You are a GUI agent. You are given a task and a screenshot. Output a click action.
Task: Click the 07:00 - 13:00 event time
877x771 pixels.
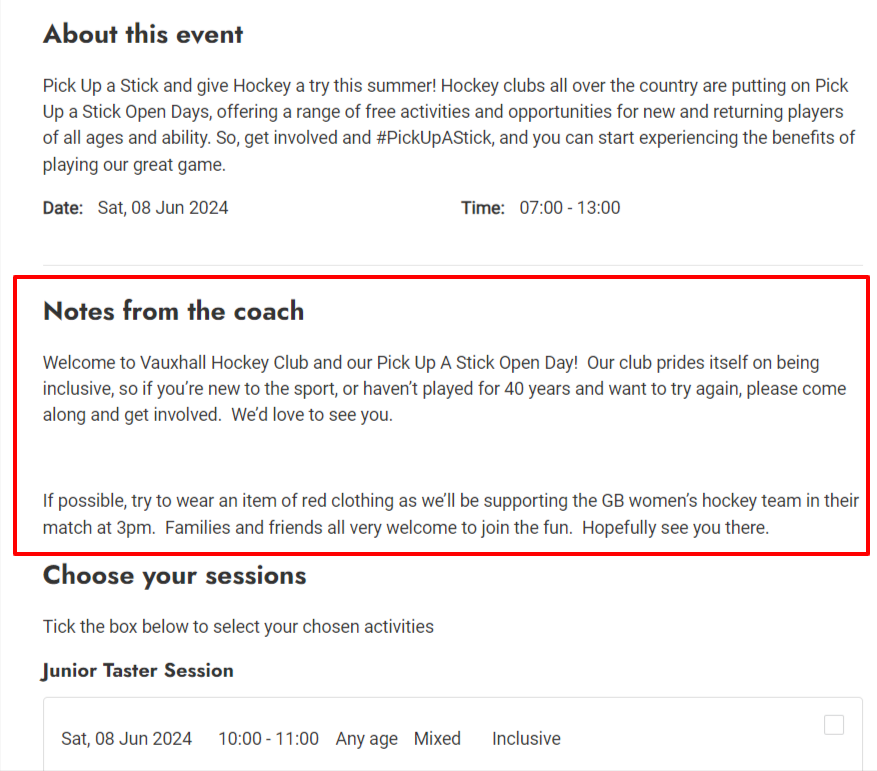point(569,208)
